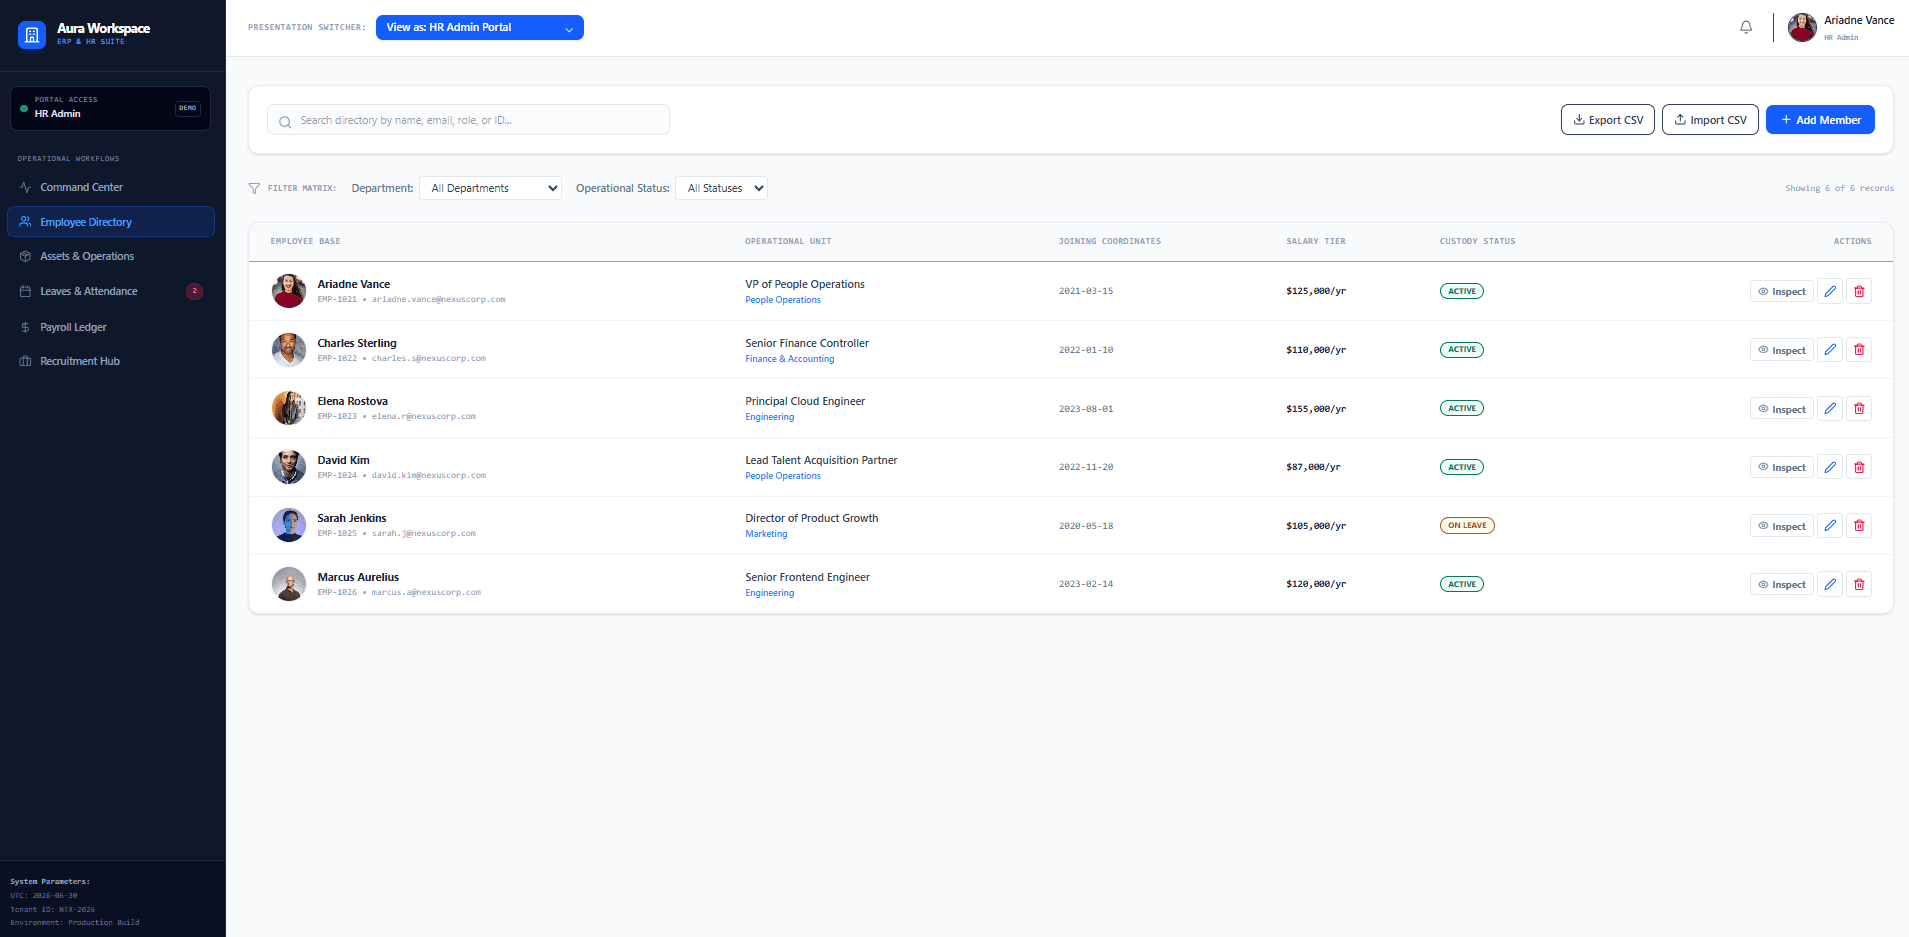
Task: Click Ariadne Vance's ACTIVE status badge
Action: pyautogui.click(x=1462, y=291)
